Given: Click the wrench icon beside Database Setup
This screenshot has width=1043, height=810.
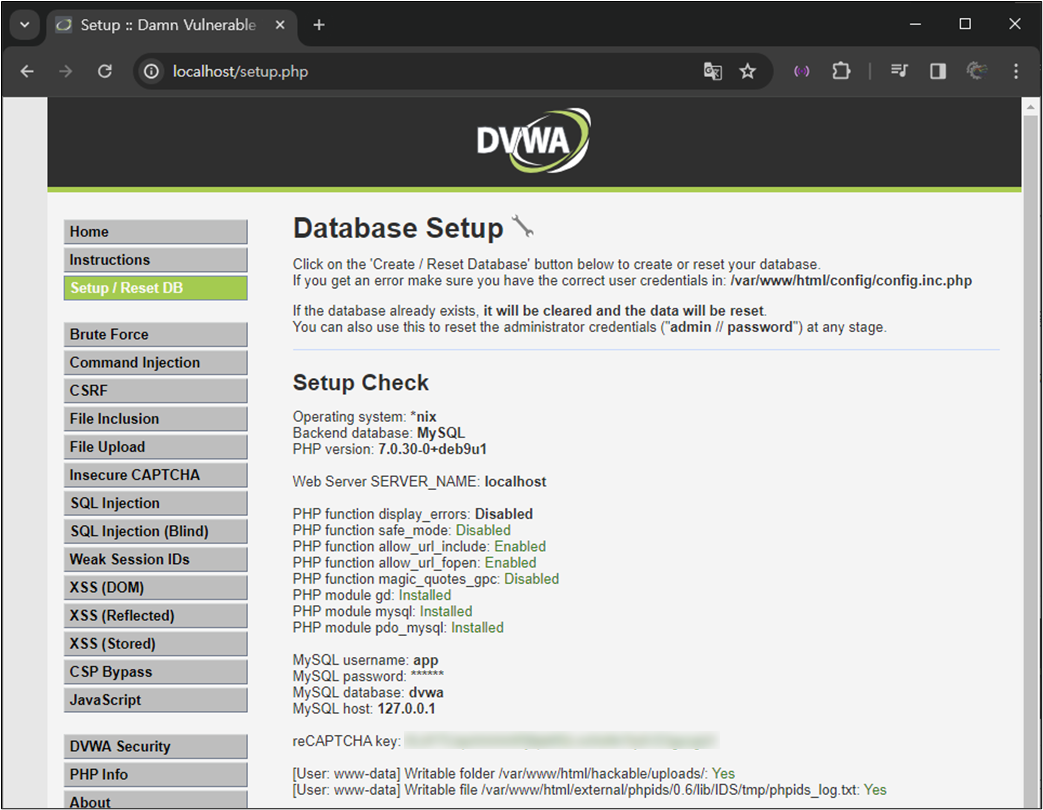Looking at the screenshot, I should click(x=523, y=227).
